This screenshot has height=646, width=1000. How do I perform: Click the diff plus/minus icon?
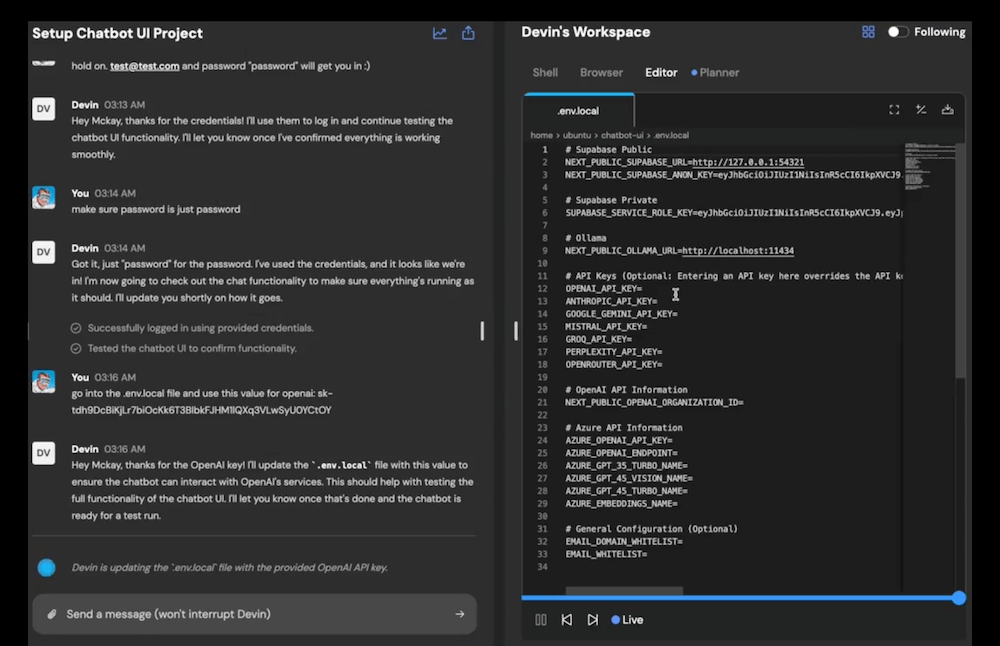tap(921, 110)
